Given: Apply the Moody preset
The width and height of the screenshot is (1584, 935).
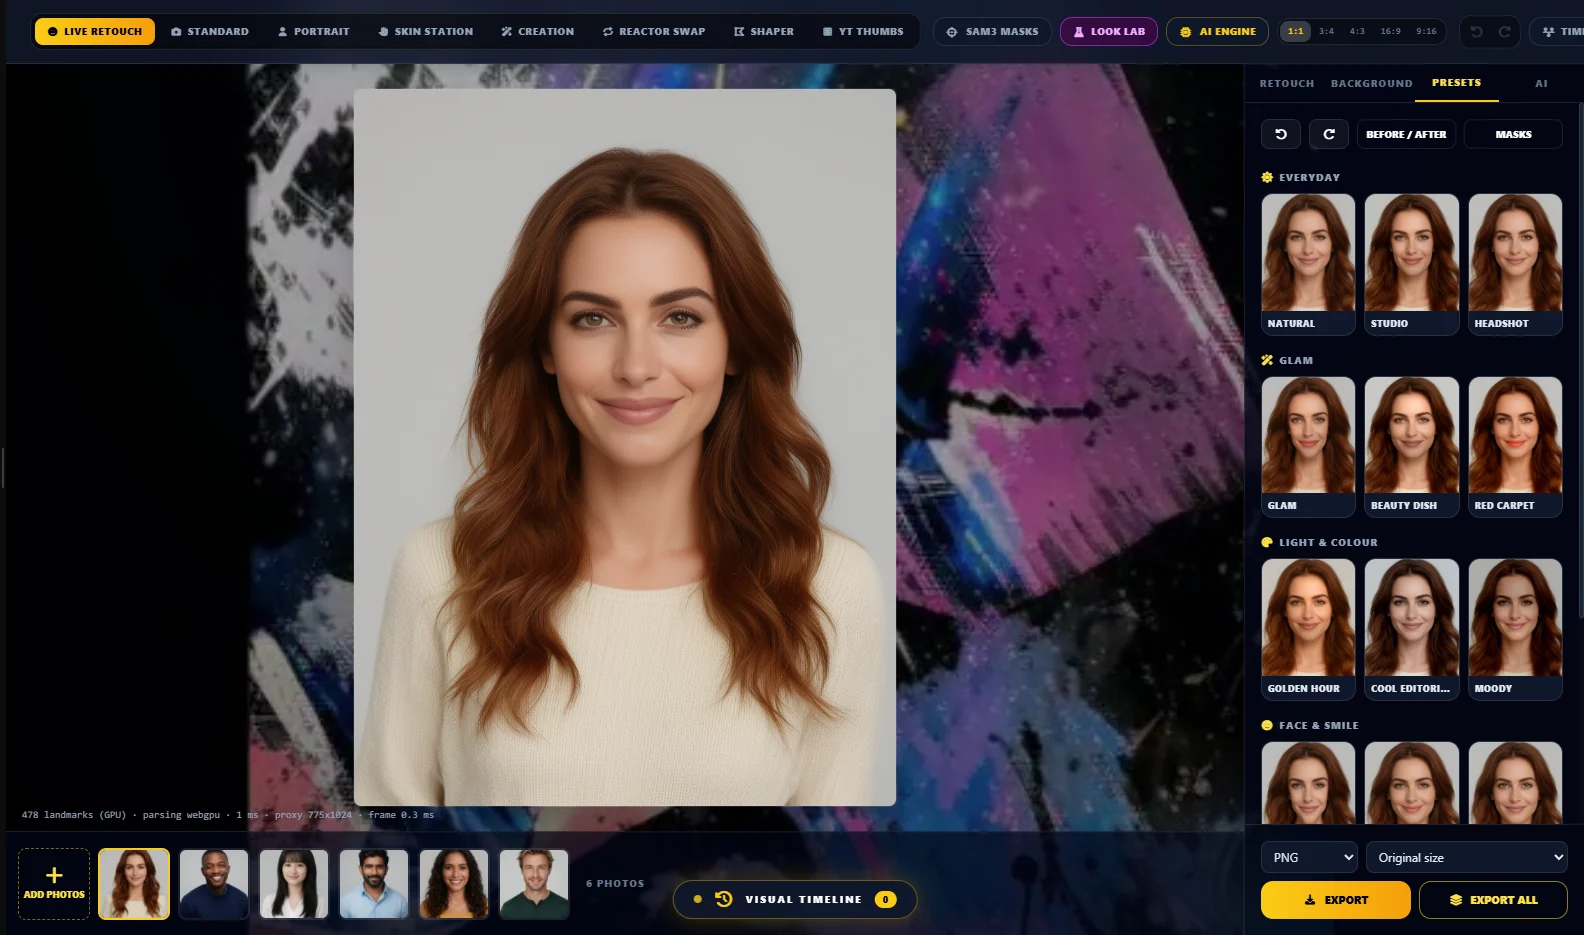Looking at the screenshot, I should 1515,629.
